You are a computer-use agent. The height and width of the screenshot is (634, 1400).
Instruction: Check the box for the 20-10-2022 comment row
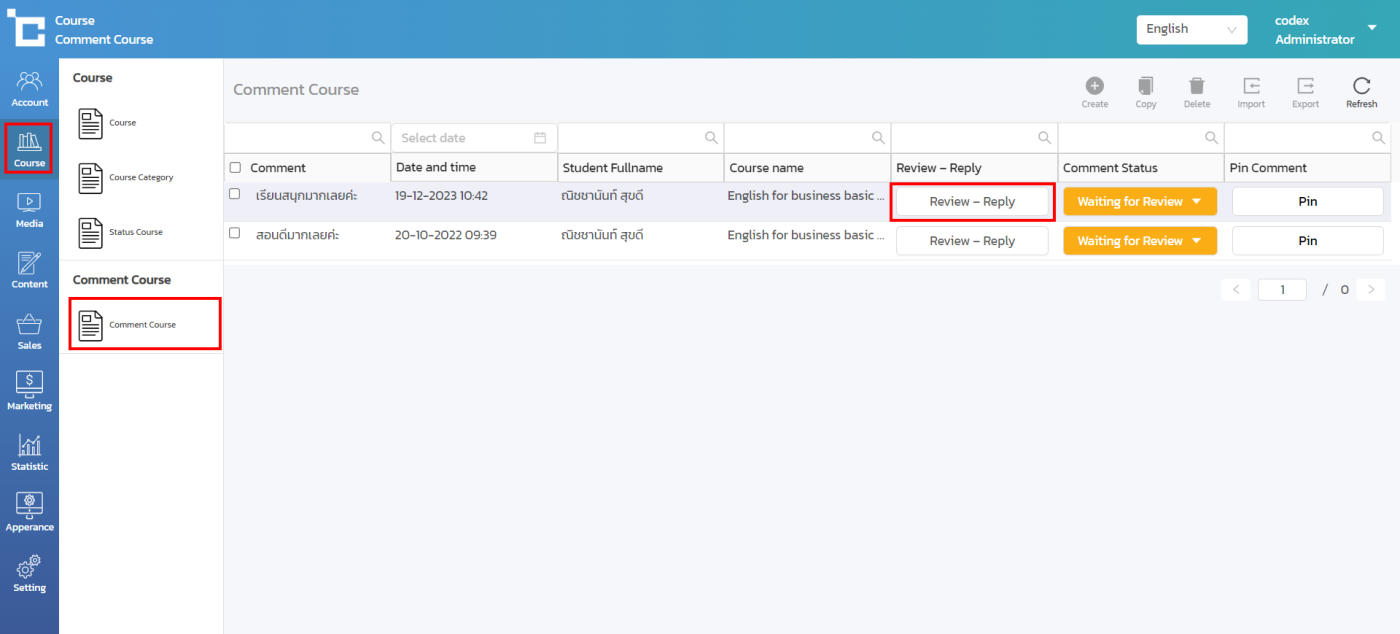coord(235,233)
